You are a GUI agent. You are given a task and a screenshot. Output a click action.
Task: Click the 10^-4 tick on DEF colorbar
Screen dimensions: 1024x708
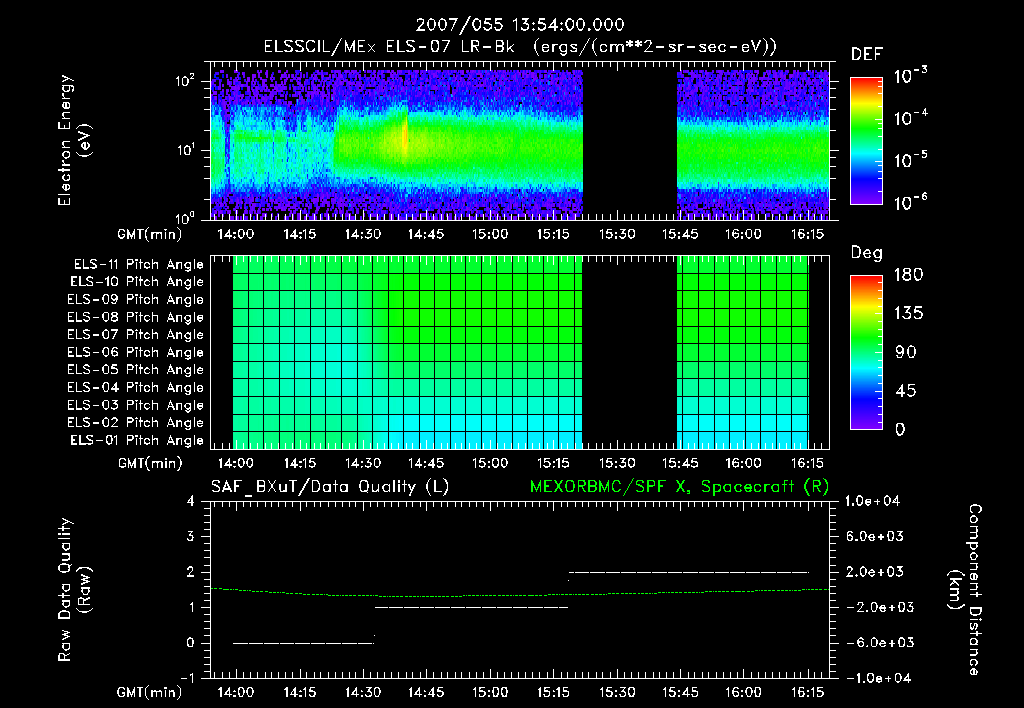(x=910, y=118)
